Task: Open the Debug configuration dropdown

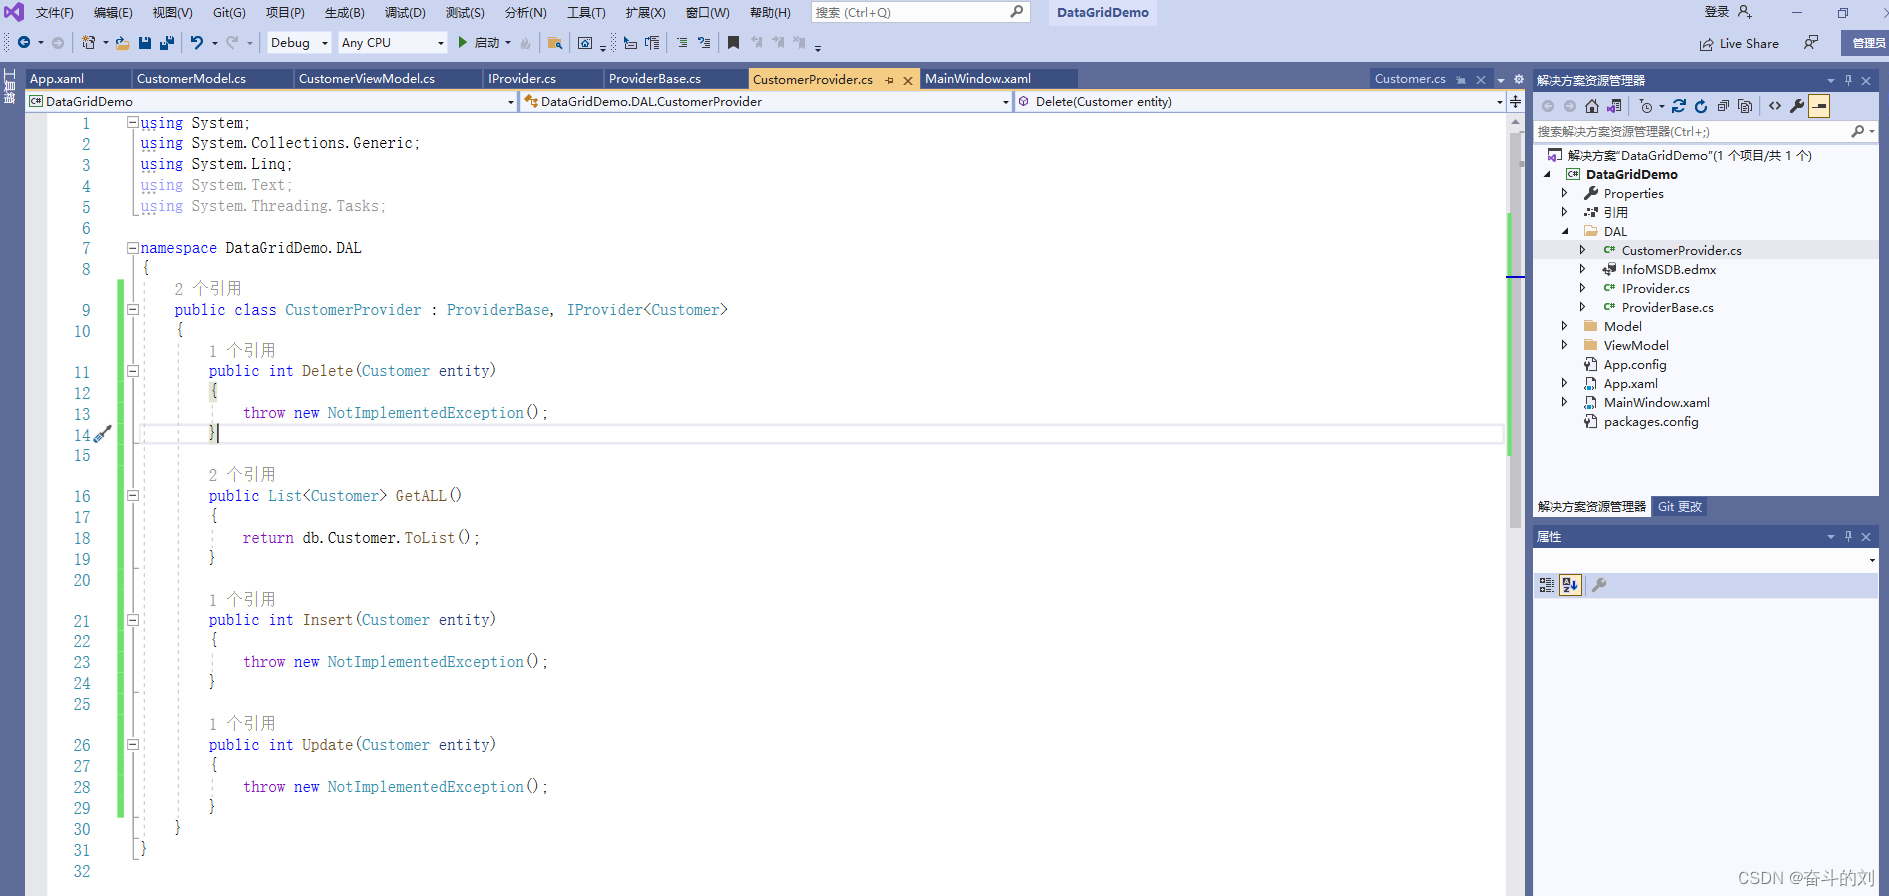Action: point(299,43)
